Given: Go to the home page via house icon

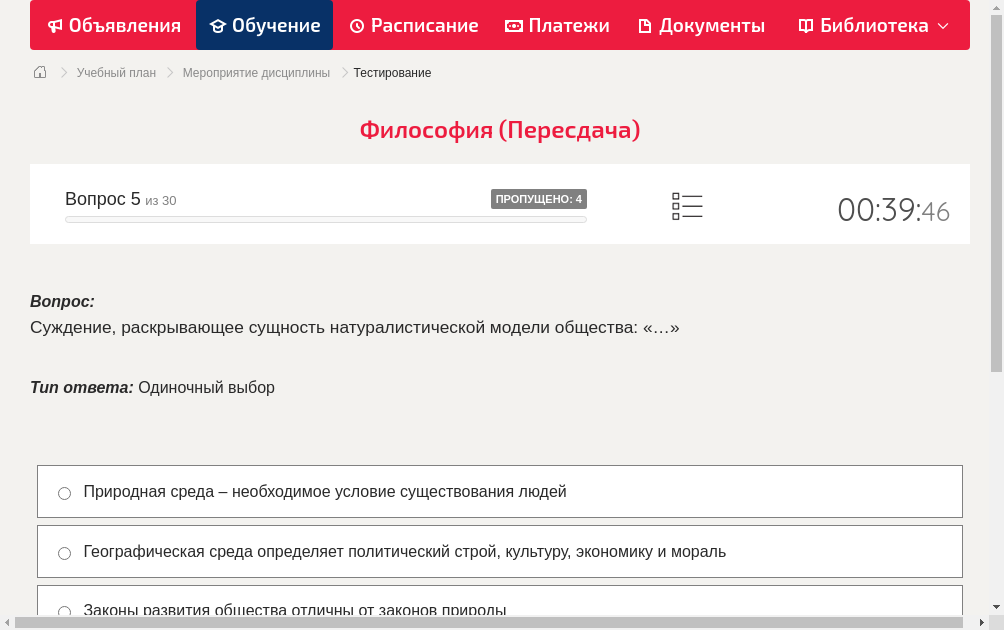Looking at the screenshot, I should pyautogui.click(x=40, y=72).
